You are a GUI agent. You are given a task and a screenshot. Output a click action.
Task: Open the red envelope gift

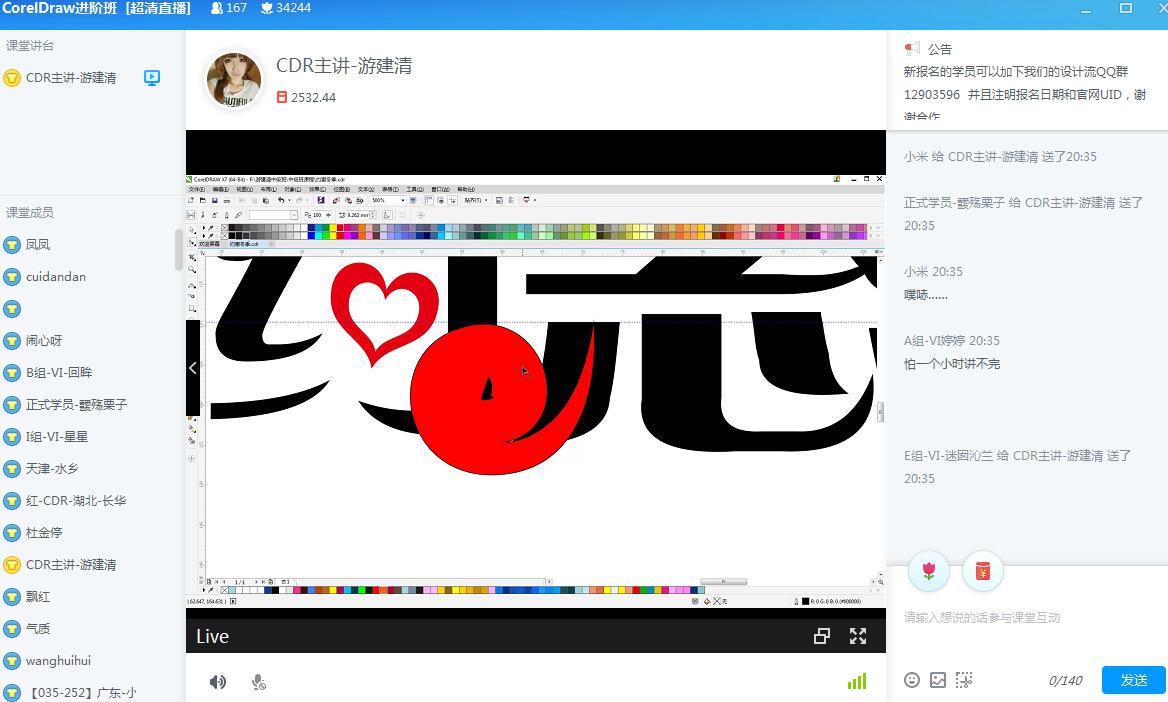[x=982, y=571]
